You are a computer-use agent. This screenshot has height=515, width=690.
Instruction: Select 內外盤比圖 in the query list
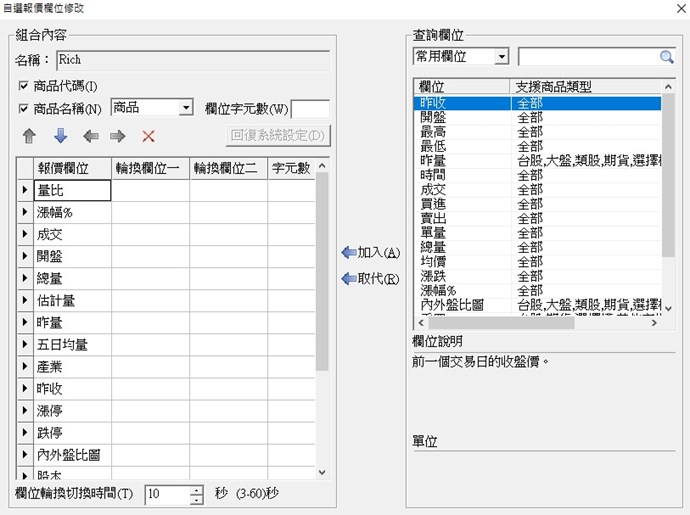[452, 304]
